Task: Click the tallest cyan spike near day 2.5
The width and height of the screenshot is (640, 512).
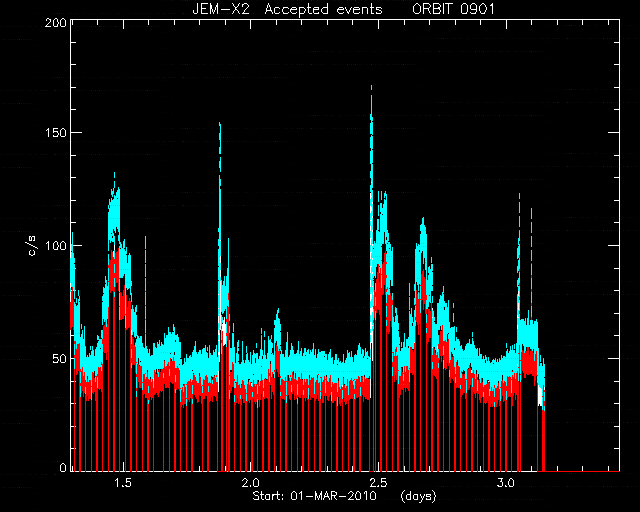Action: pos(371,87)
